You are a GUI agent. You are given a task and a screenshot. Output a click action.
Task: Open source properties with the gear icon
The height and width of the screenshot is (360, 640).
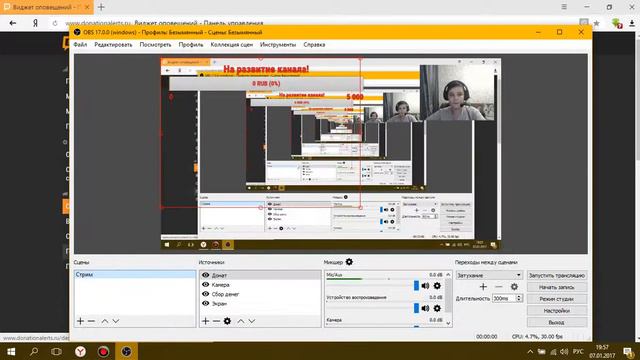(227, 321)
